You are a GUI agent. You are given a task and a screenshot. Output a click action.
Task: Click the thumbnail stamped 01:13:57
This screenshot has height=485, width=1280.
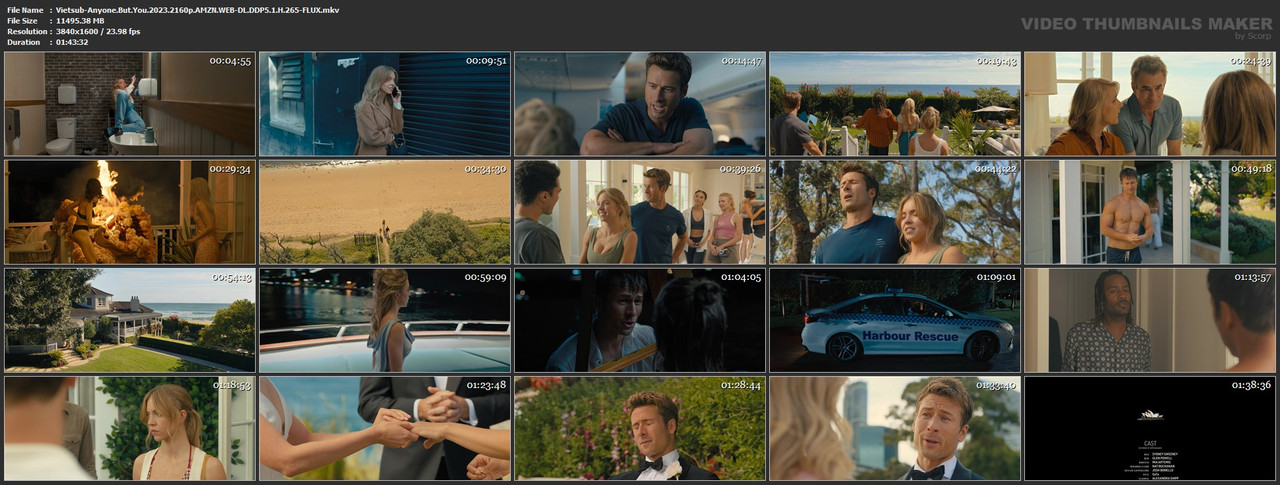pyautogui.click(x=1150, y=320)
